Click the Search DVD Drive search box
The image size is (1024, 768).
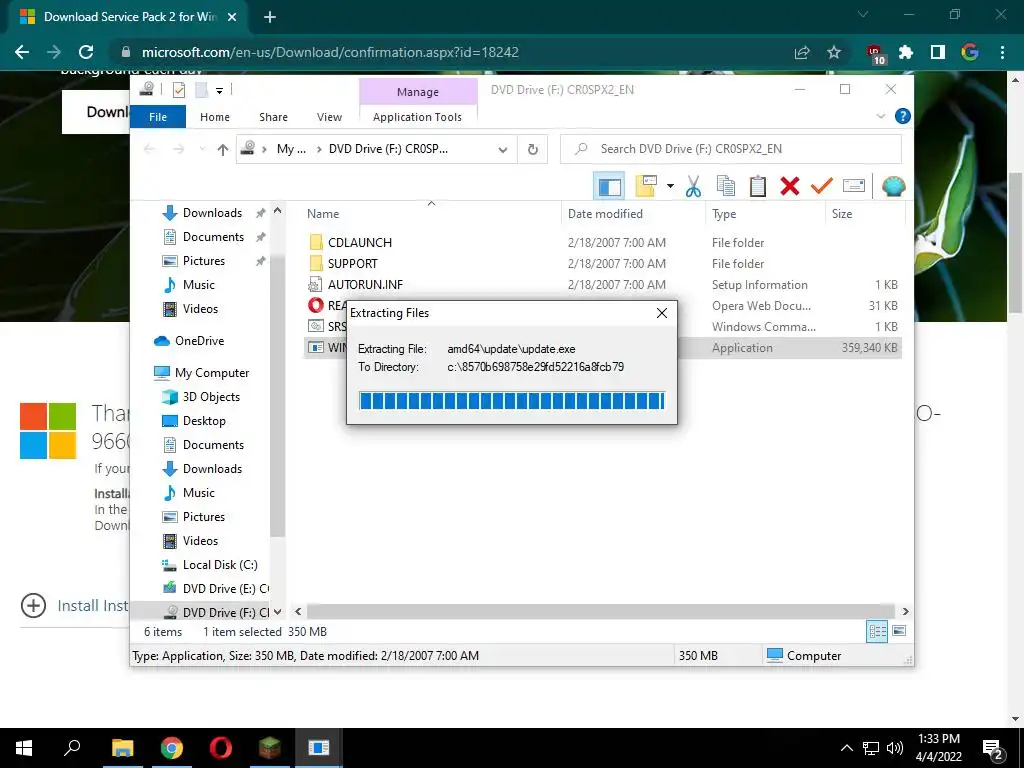[731, 149]
